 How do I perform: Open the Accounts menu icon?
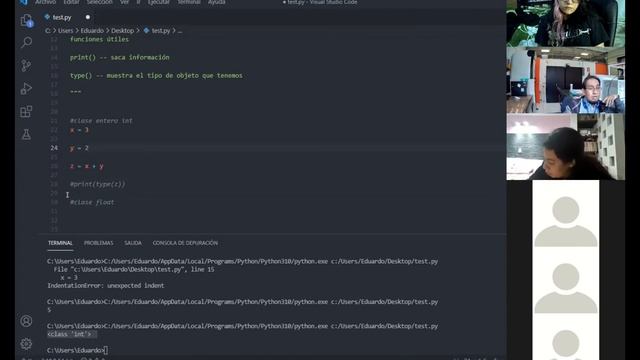(26, 321)
